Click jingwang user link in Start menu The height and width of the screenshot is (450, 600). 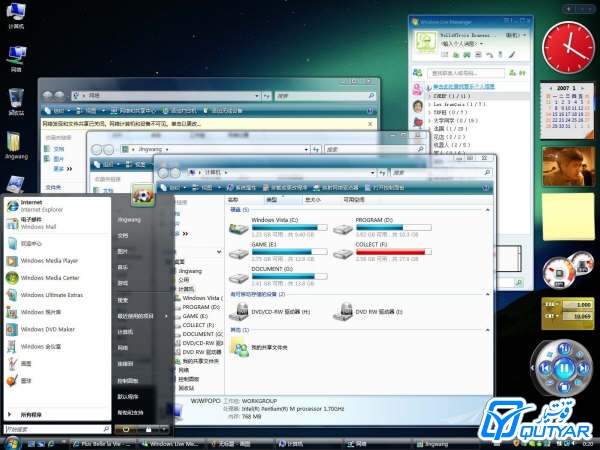(129, 220)
